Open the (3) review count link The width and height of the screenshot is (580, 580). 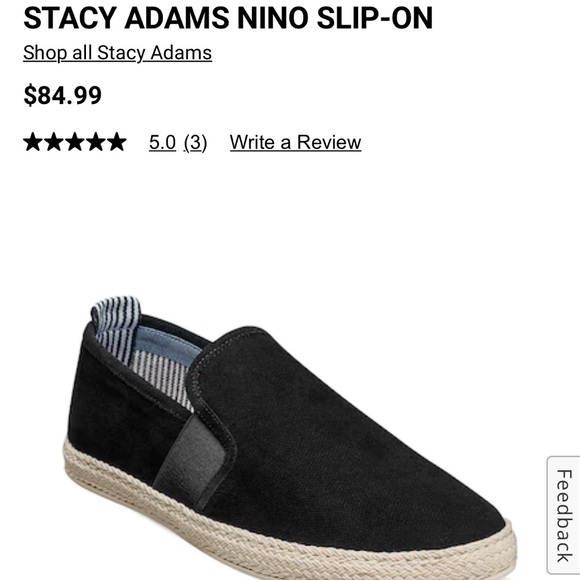pos(195,142)
